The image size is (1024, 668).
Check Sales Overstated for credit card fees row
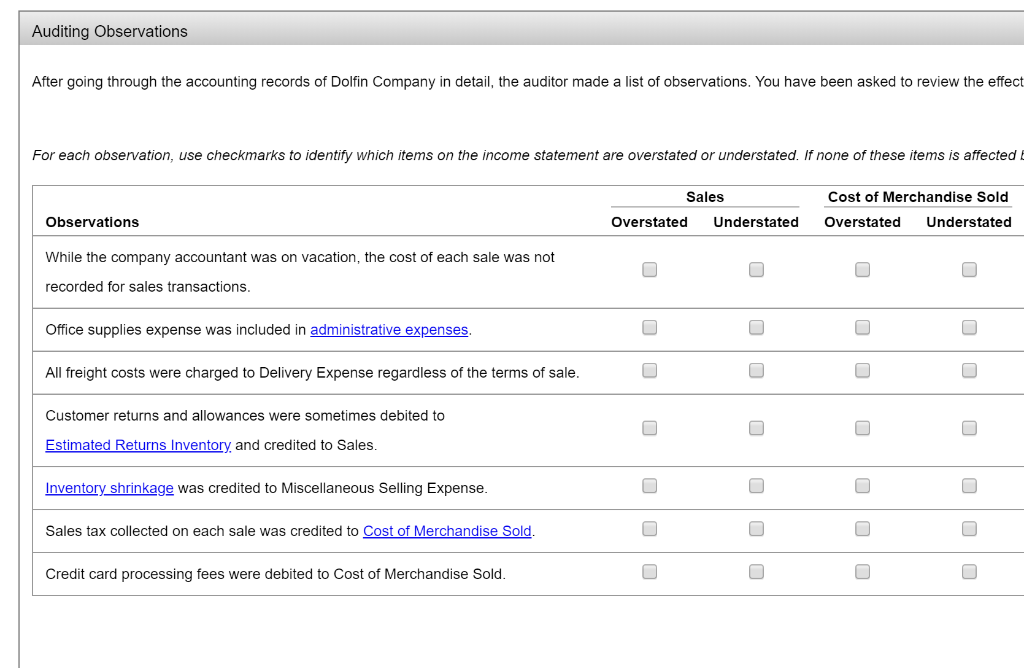(649, 572)
